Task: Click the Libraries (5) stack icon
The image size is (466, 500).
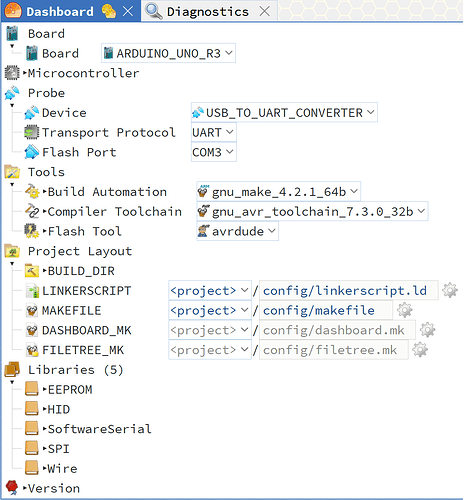Action: [12, 370]
